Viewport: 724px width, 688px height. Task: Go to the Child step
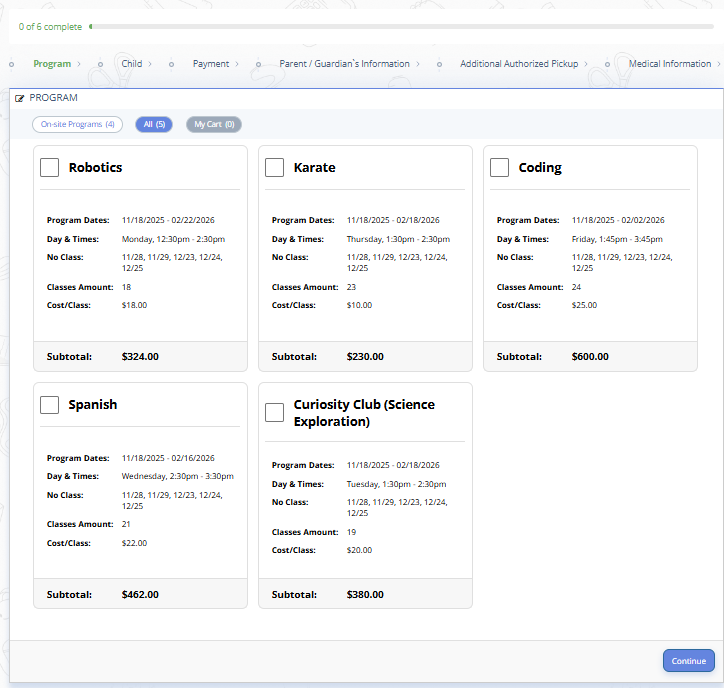(x=132, y=64)
